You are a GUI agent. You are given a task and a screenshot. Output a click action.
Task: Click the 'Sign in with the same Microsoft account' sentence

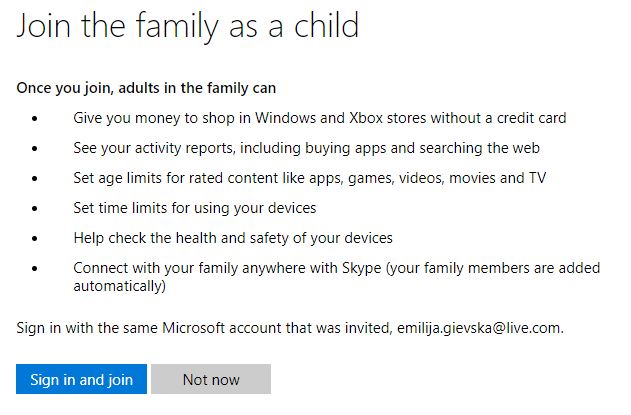(x=290, y=328)
